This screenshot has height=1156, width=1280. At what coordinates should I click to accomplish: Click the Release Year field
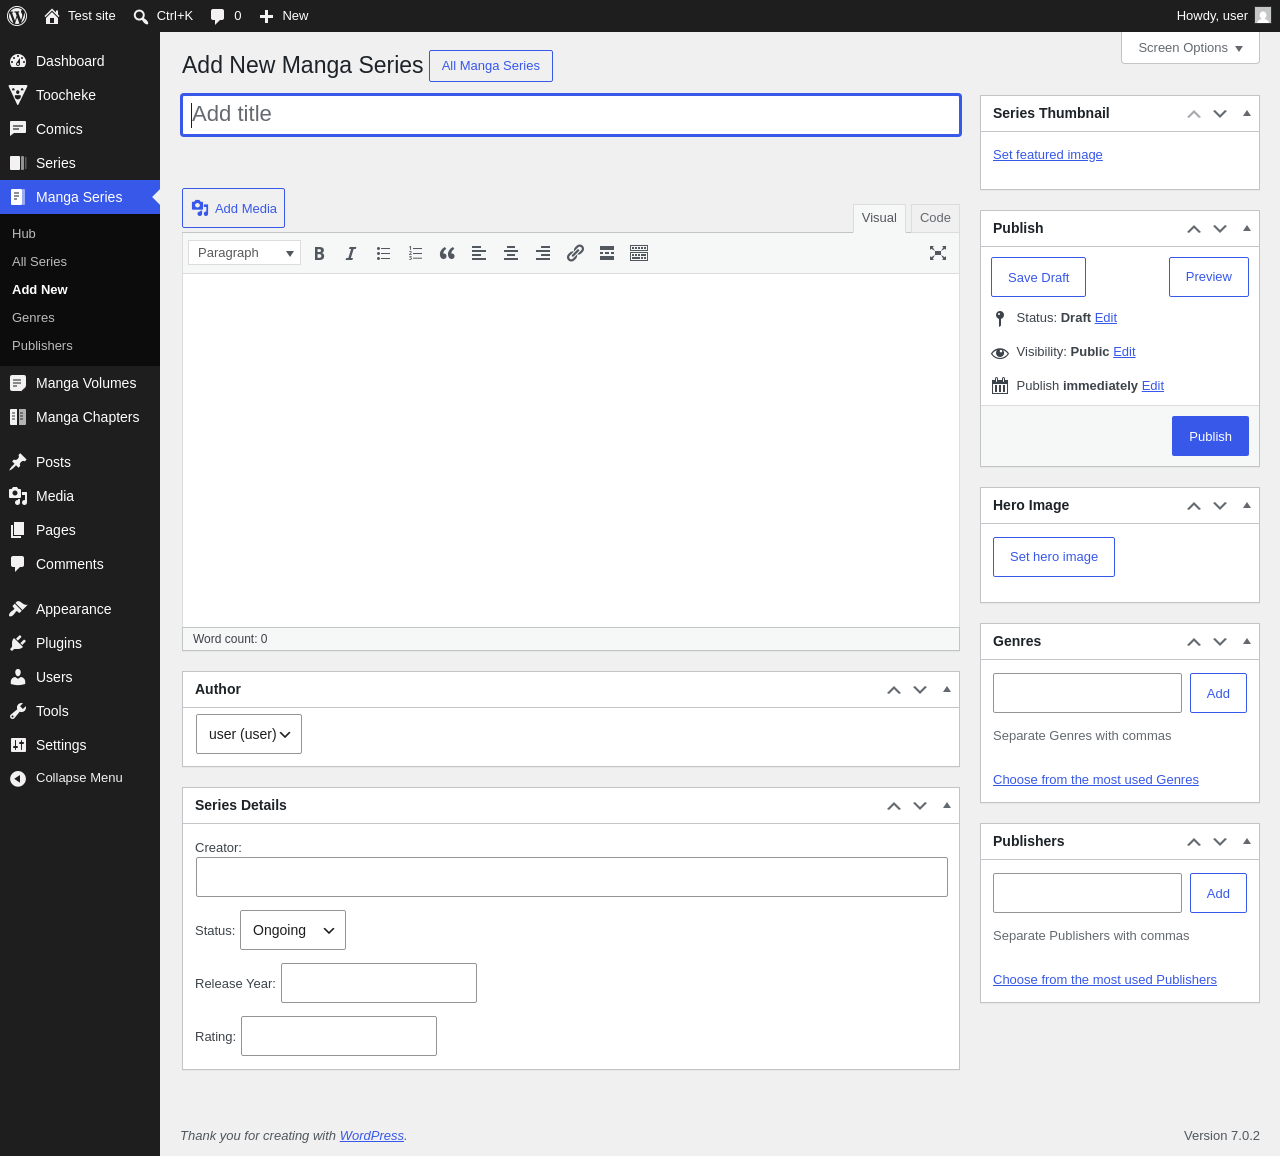point(379,983)
